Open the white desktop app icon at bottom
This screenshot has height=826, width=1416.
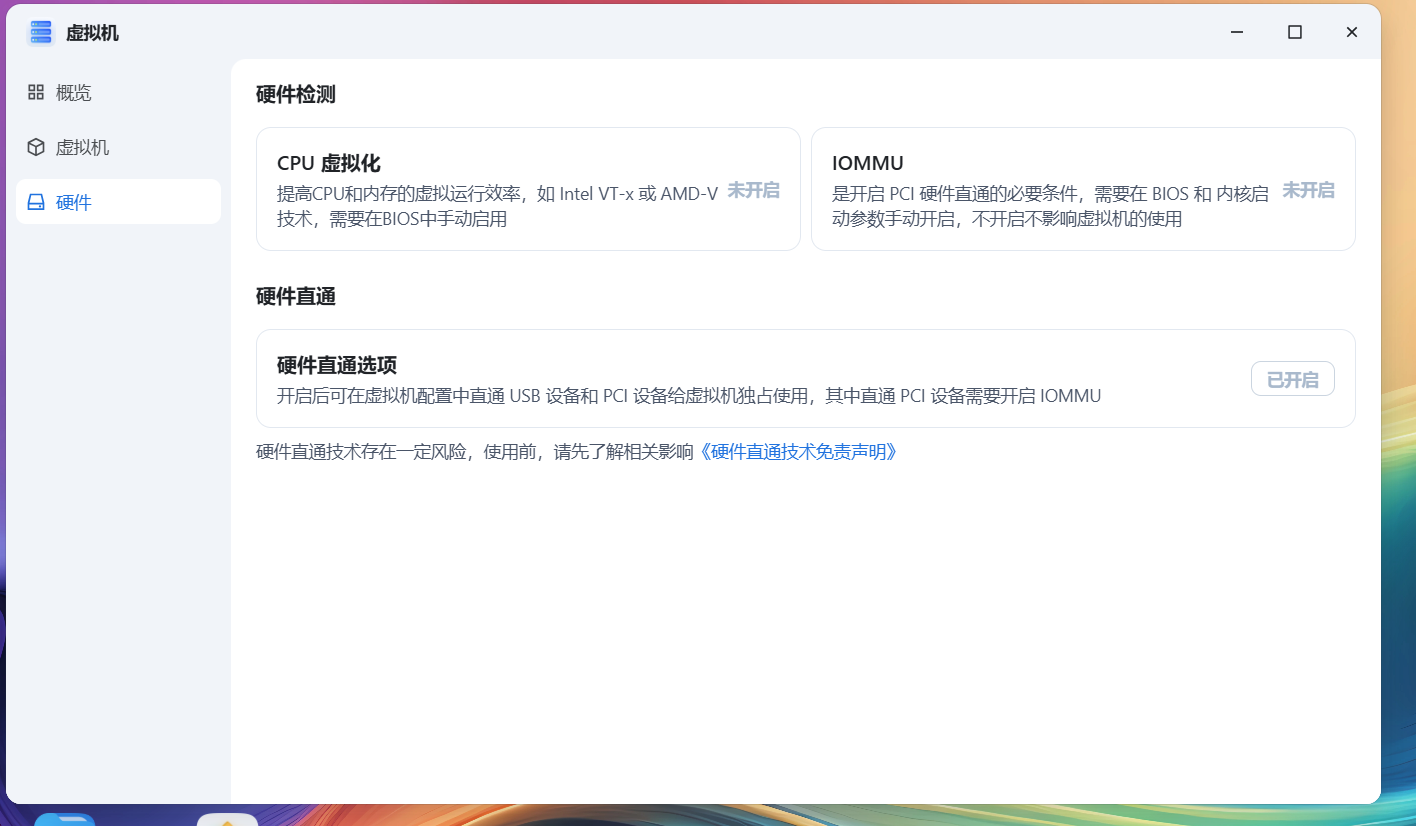click(x=227, y=819)
